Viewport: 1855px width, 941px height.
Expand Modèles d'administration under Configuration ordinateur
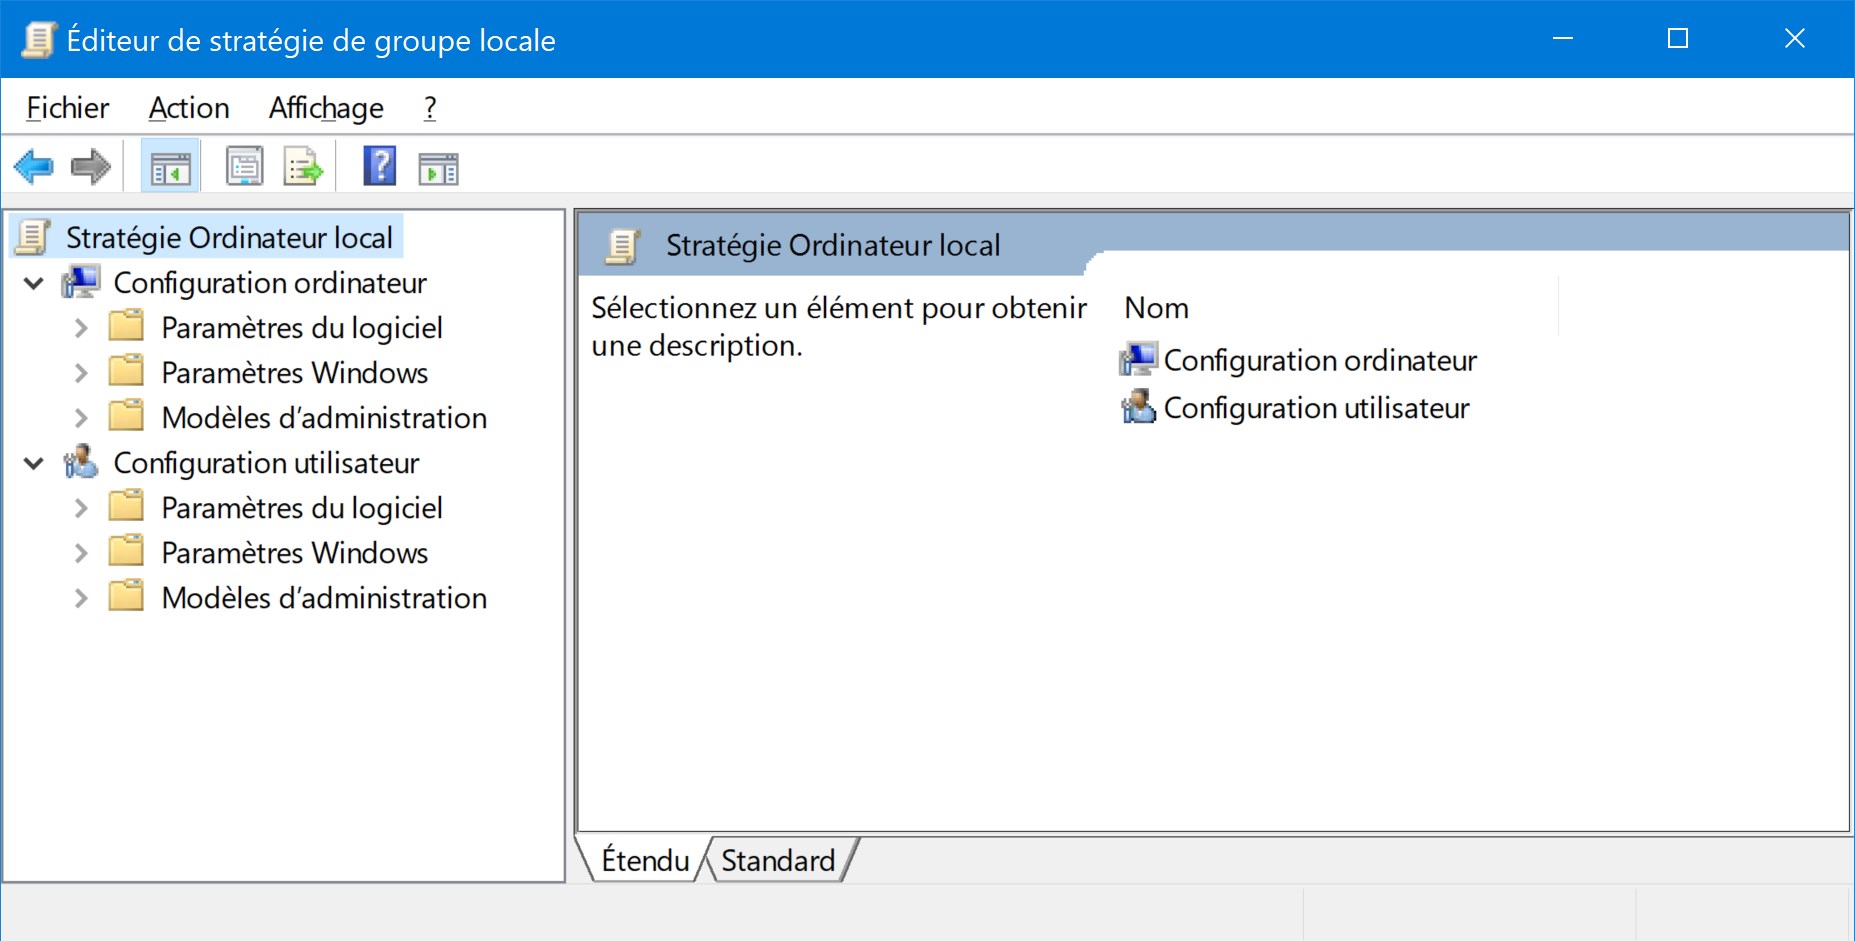pos(81,418)
